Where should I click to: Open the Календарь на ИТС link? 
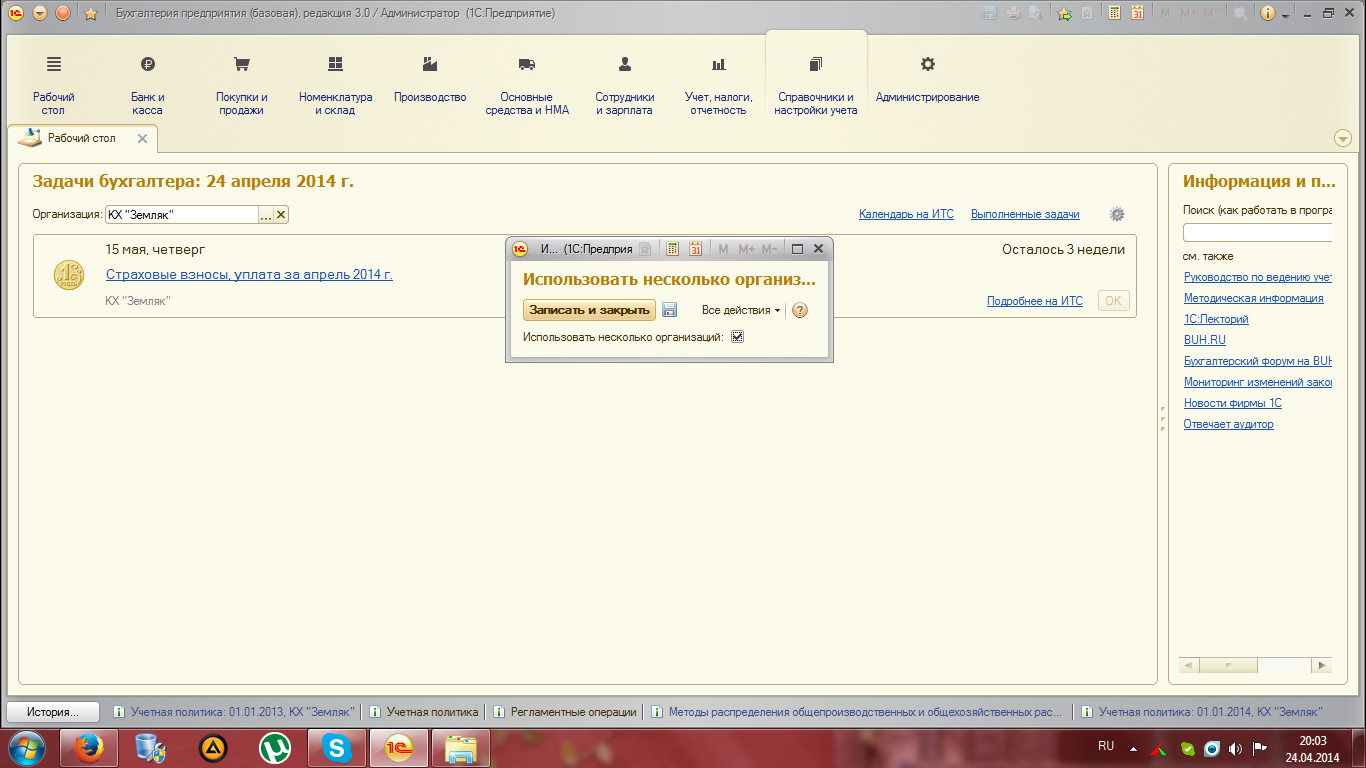click(906, 214)
